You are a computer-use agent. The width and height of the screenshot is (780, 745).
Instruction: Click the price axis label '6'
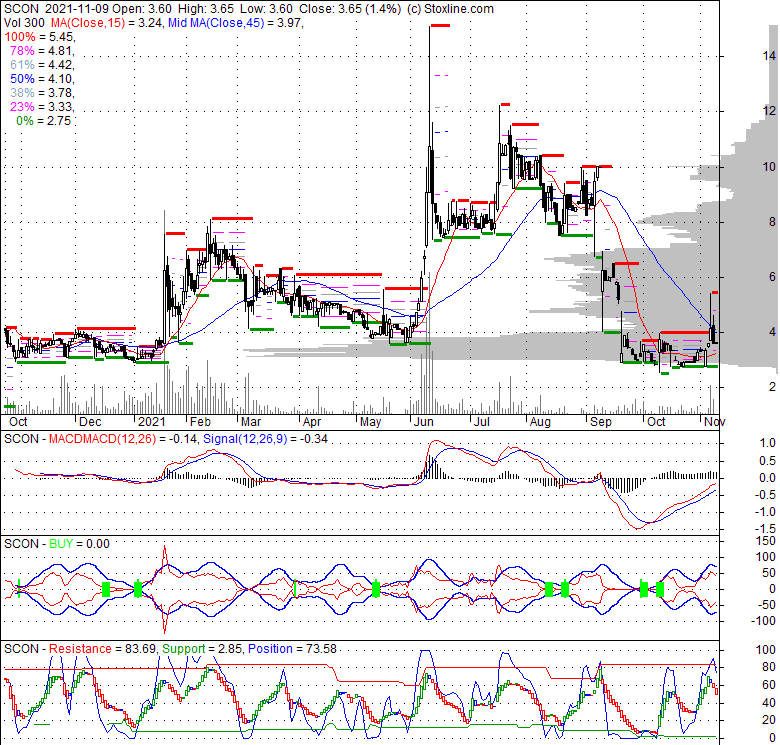click(x=772, y=277)
